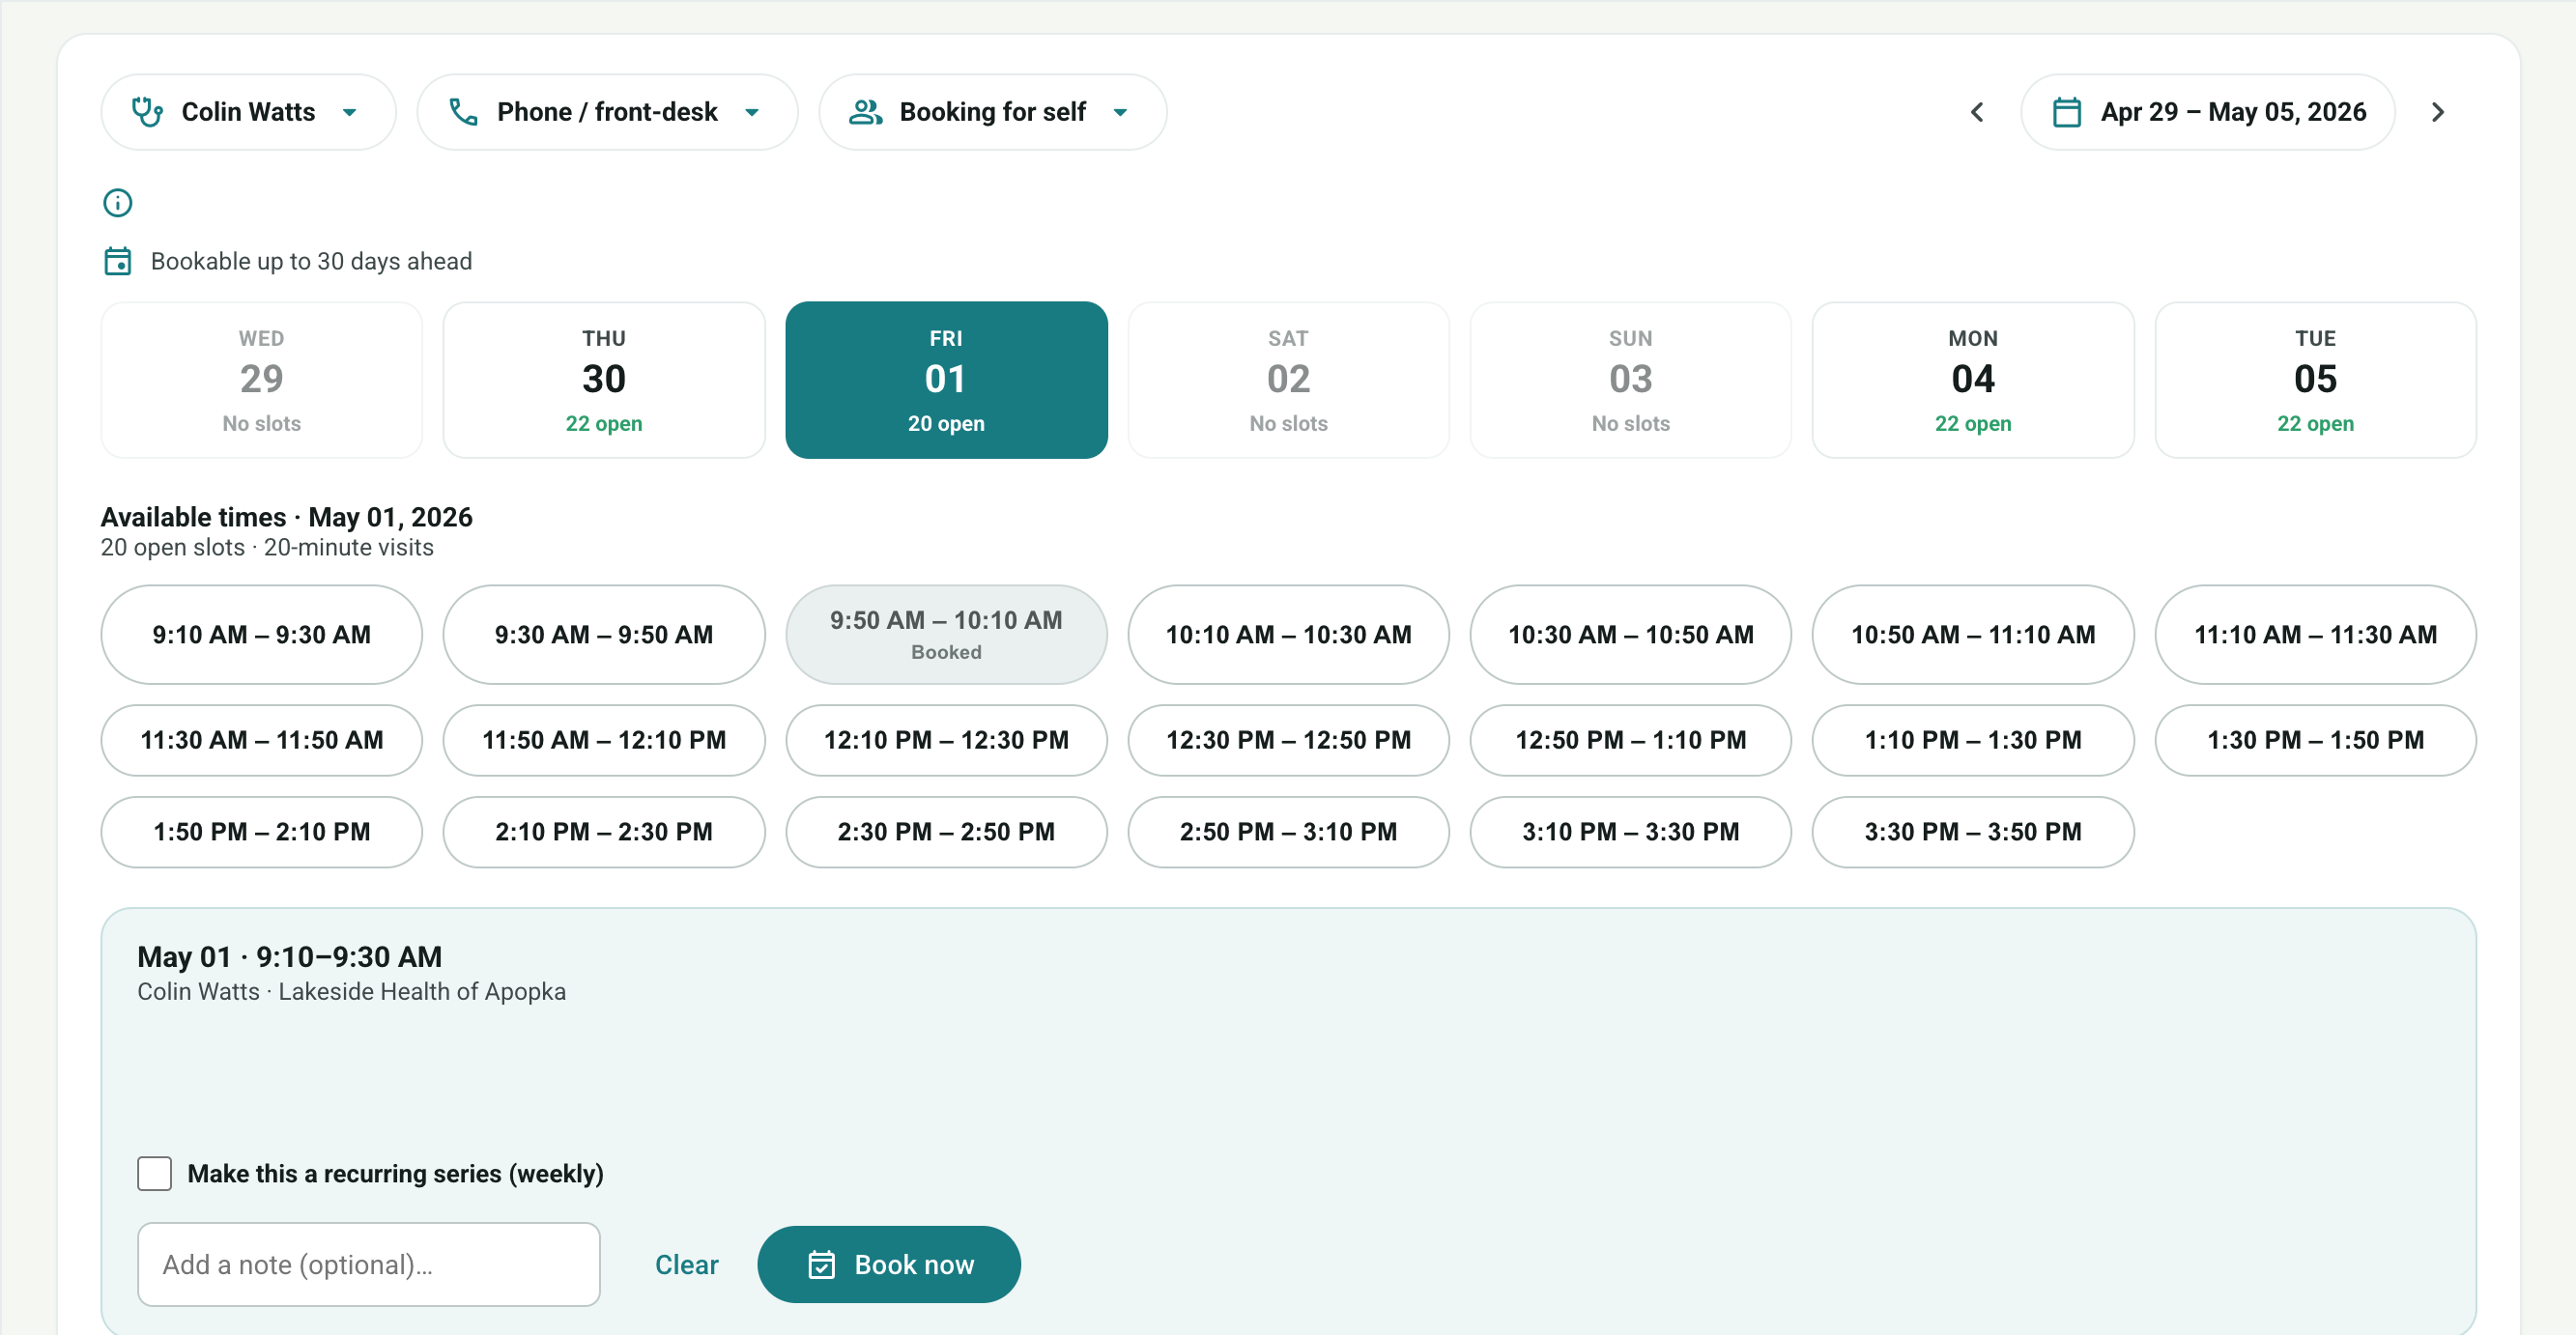The image size is (2576, 1335).
Task: Click calendar icon next to Bookable up to 30 days
Action: [118, 261]
